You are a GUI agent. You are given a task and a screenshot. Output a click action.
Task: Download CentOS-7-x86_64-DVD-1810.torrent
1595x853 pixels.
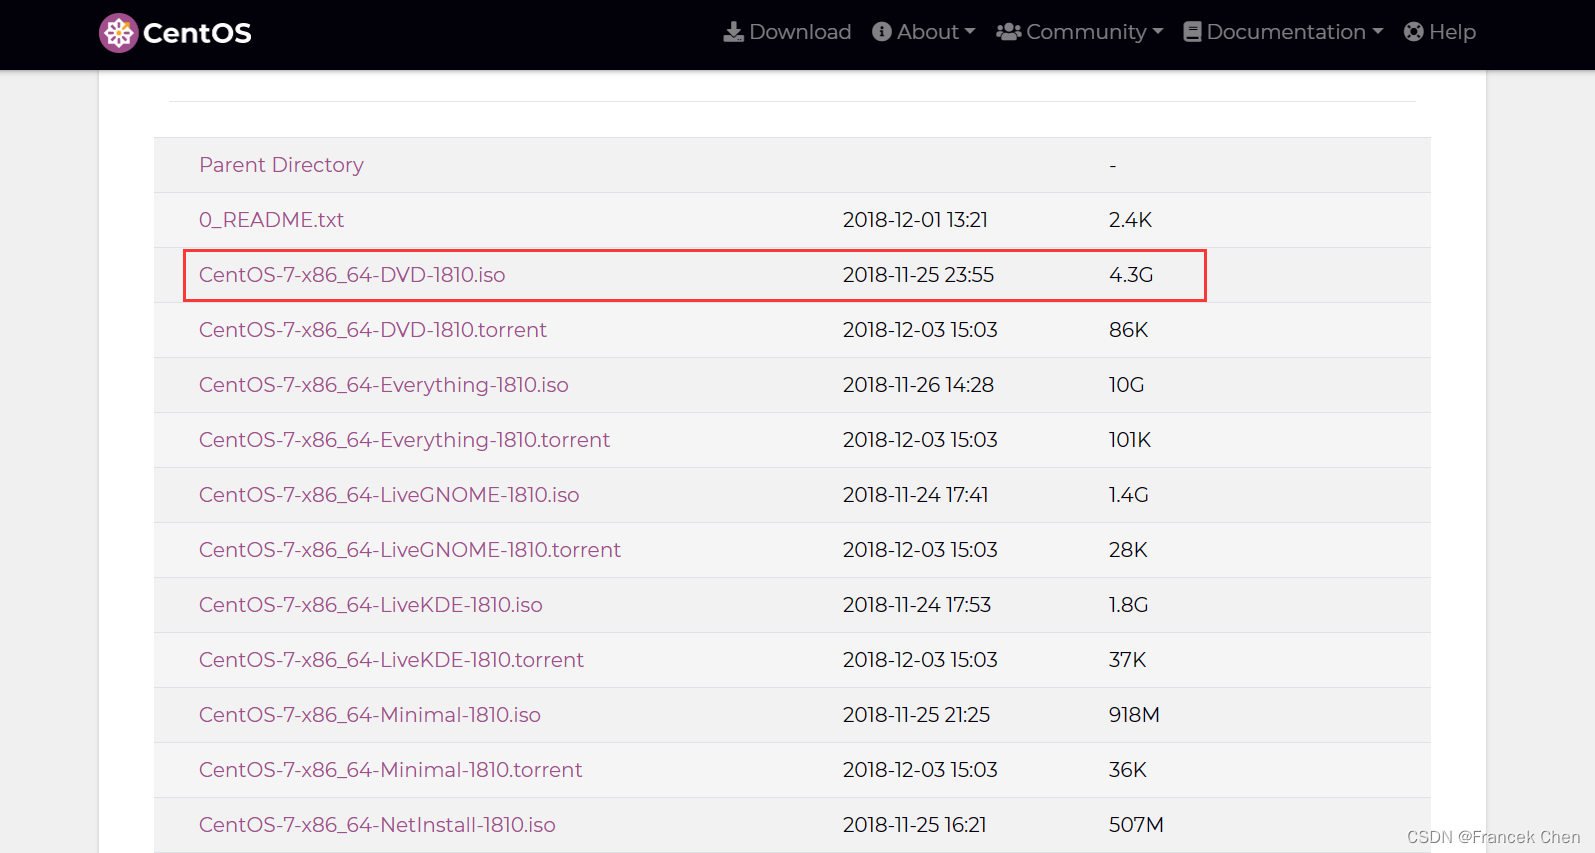click(373, 330)
